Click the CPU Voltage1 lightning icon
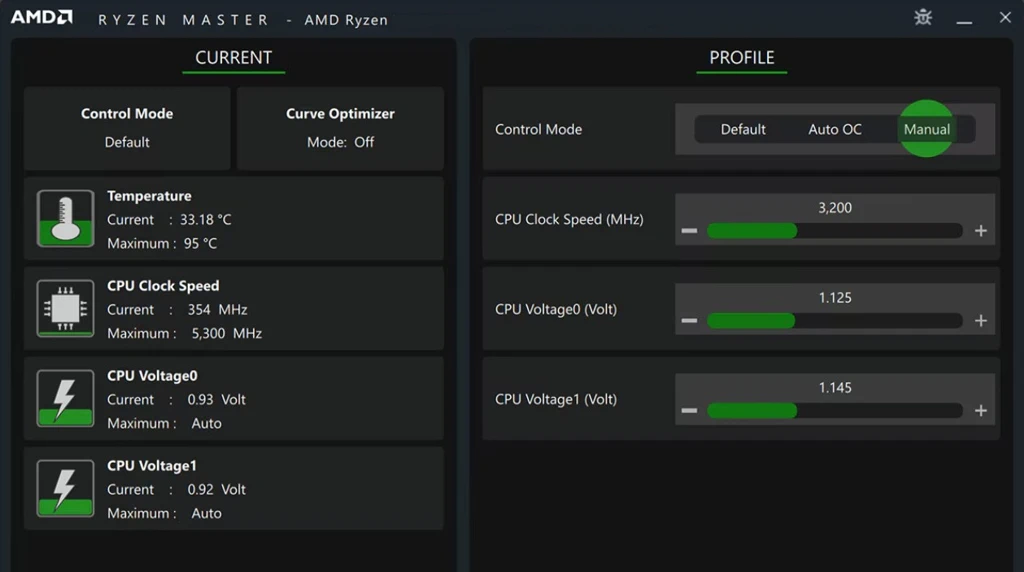Image resolution: width=1024 pixels, height=572 pixels. (x=65, y=488)
